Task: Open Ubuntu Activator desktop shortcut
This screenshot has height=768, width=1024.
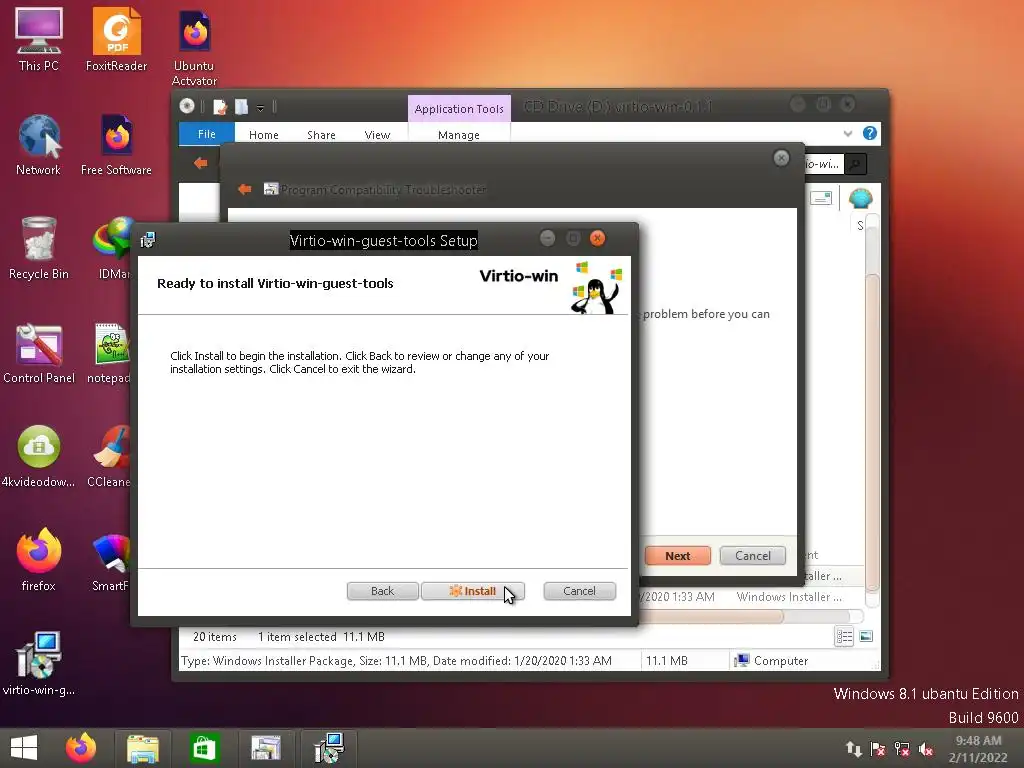Action: tap(194, 47)
